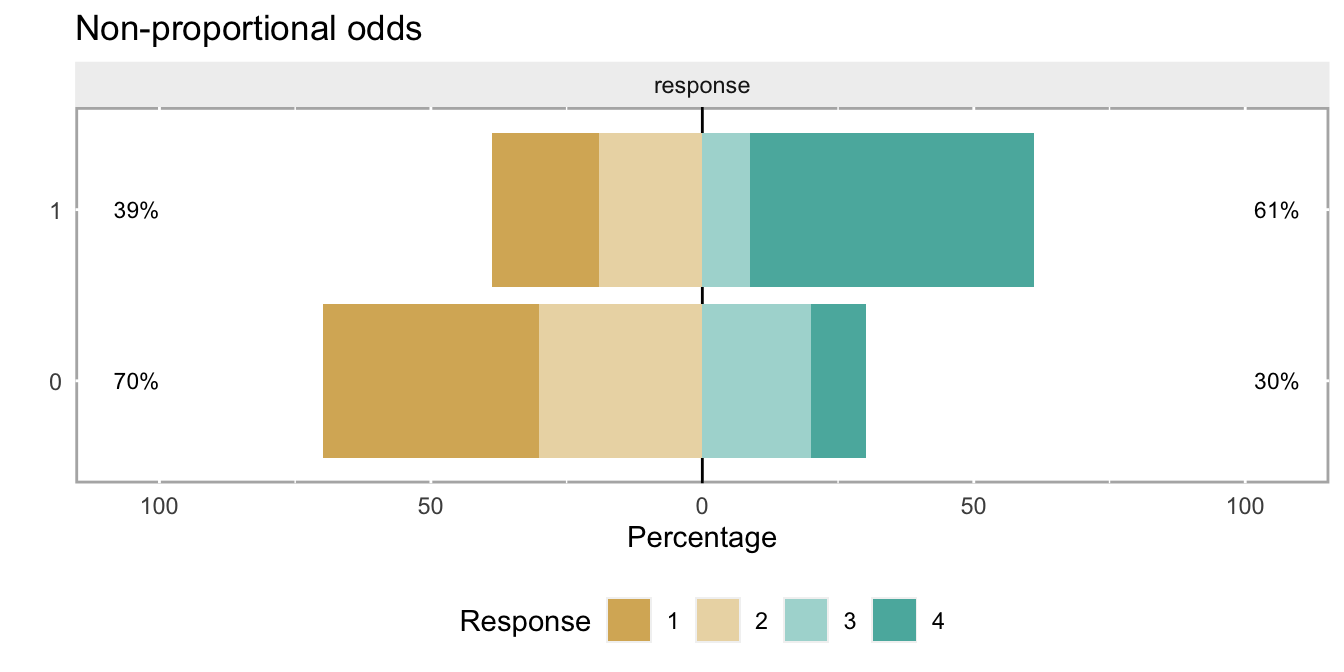Click the "Non-proportional odds" title

click(x=249, y=30)
